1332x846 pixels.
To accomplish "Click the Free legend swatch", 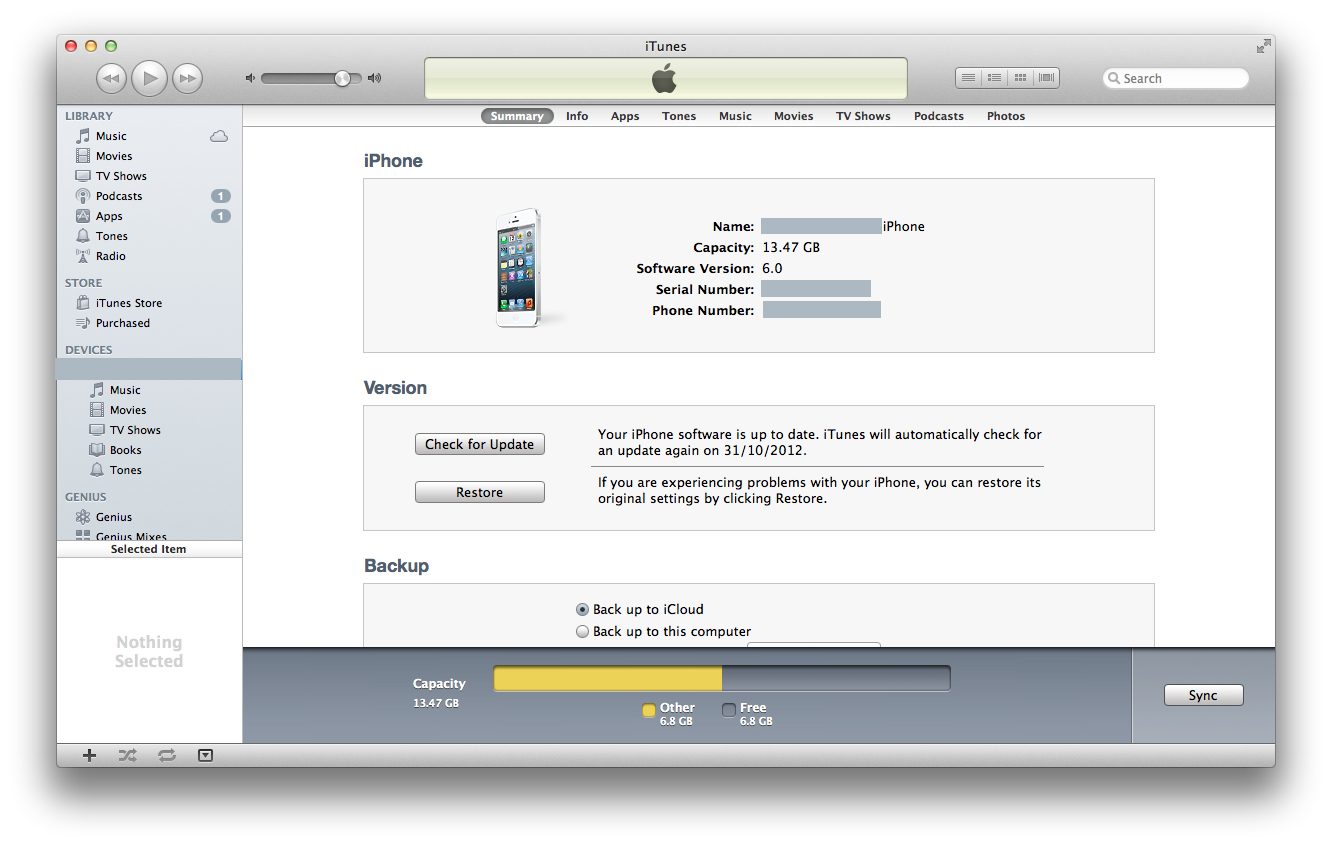I will point(729,710).
